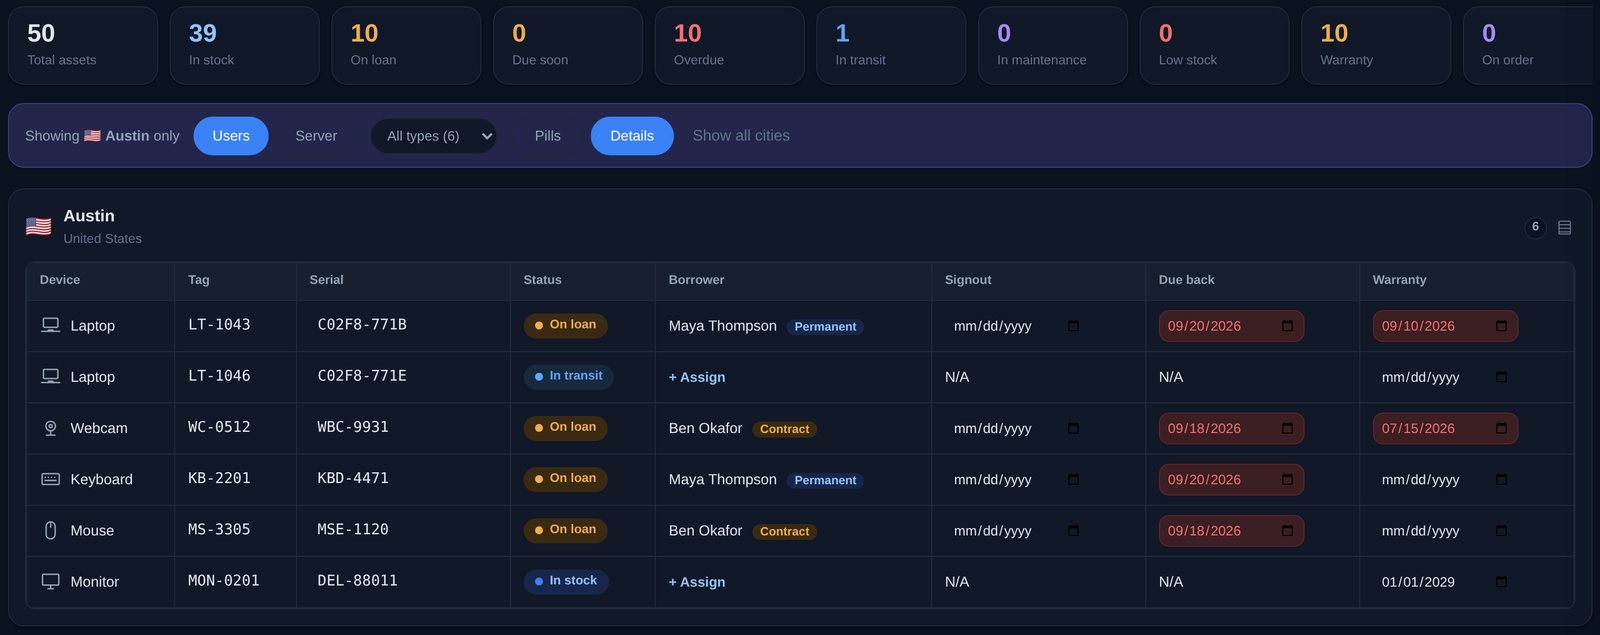The image size is (1600, 635).
Task: Open status dropdown for laptop LT-1043
Action: (x=566, y=325)
